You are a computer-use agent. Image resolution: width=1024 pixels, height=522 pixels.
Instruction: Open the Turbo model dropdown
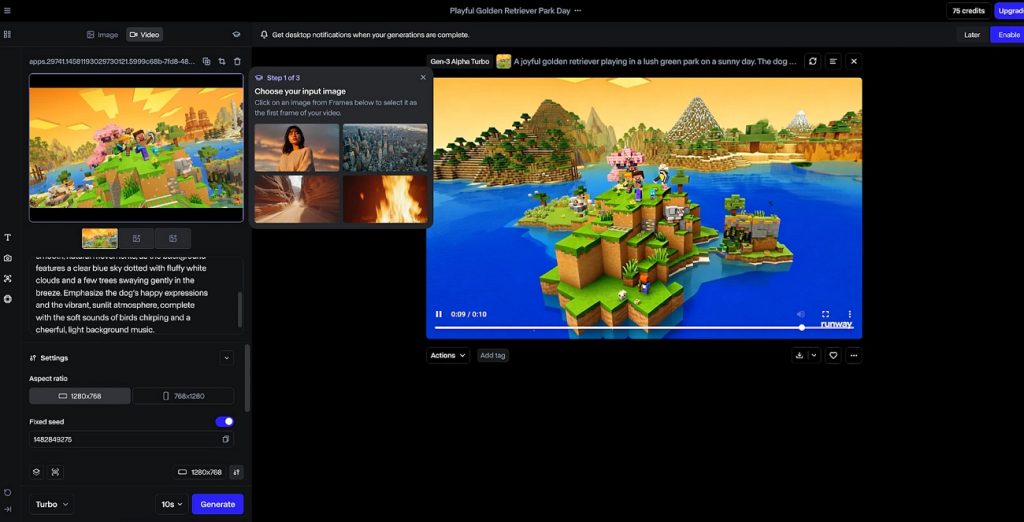pyautogui.click(x=52, y=504)
